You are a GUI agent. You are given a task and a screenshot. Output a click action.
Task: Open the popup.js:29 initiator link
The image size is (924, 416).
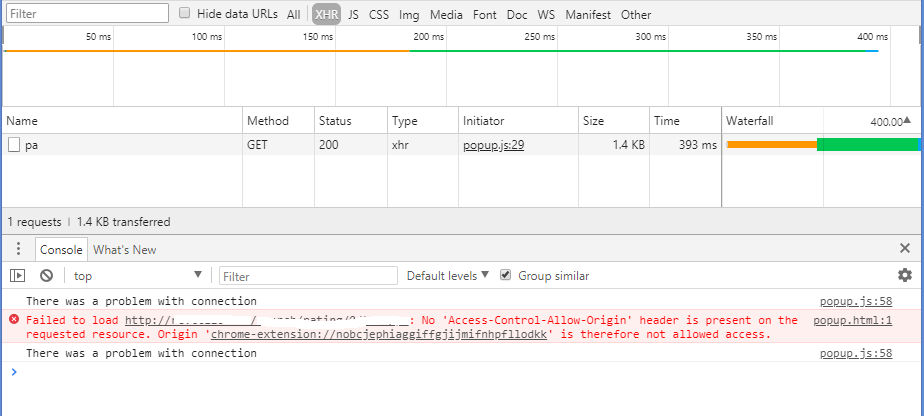(494, 145)
